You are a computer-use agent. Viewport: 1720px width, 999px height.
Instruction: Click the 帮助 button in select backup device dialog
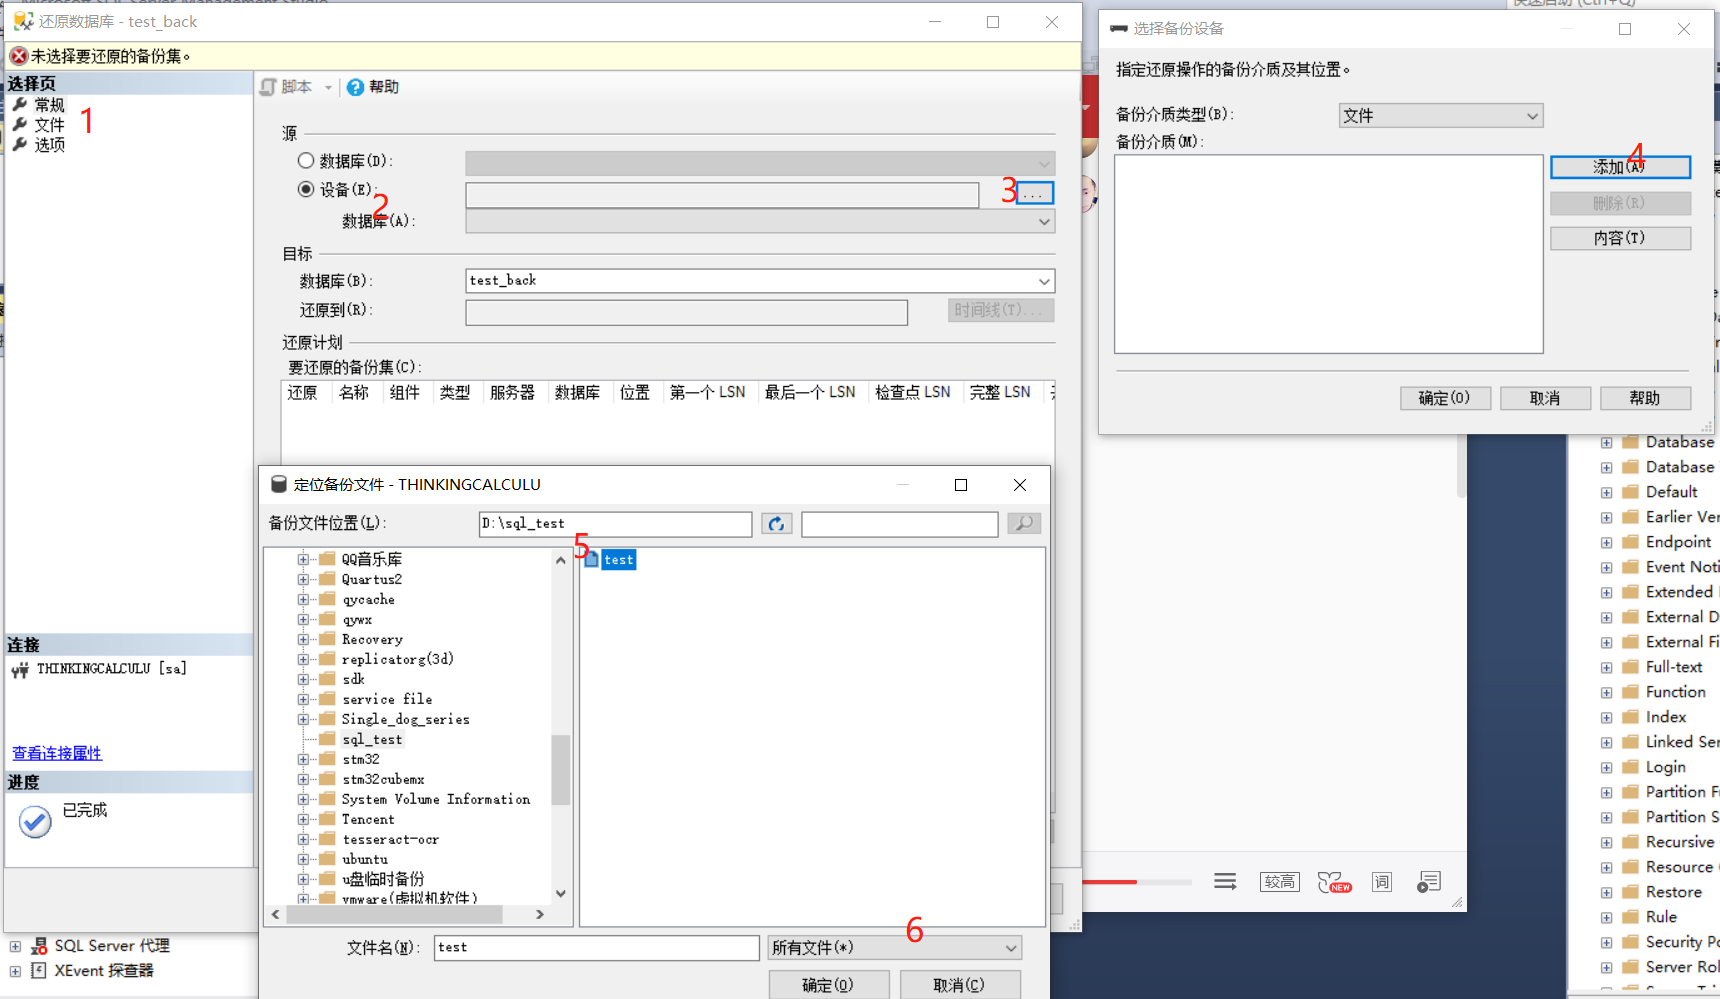click(1645, 398)
